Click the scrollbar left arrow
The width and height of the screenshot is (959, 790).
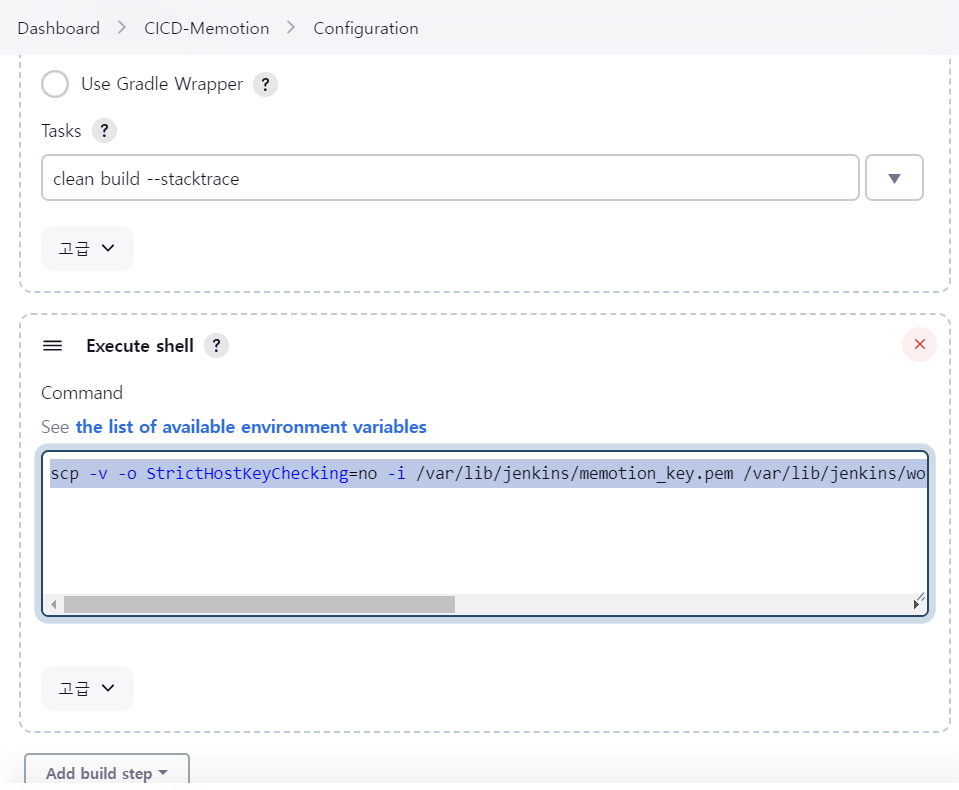click(54, 604)
